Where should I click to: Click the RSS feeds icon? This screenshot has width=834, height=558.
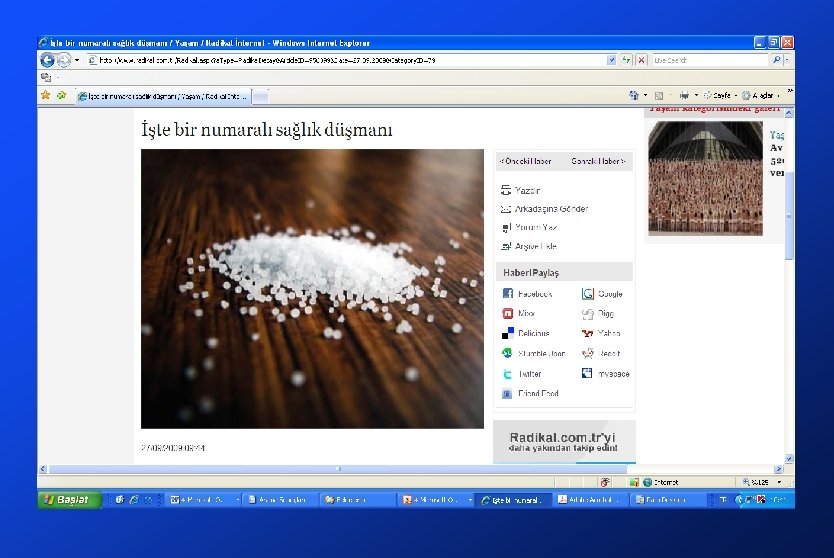[x=659, y=96]
